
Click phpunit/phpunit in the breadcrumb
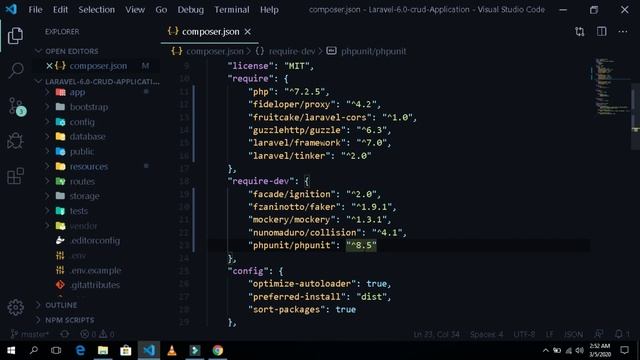pos(373,51)
